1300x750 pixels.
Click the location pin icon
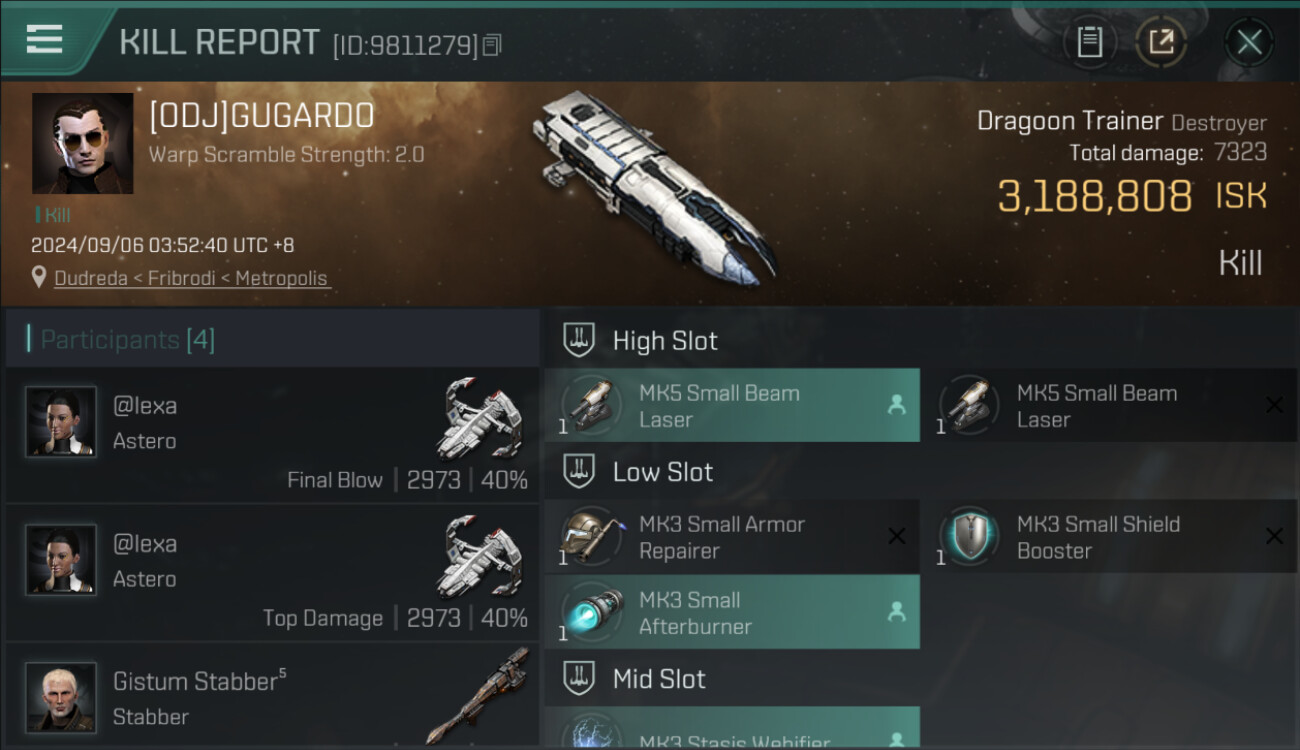[x=39, y=277]
